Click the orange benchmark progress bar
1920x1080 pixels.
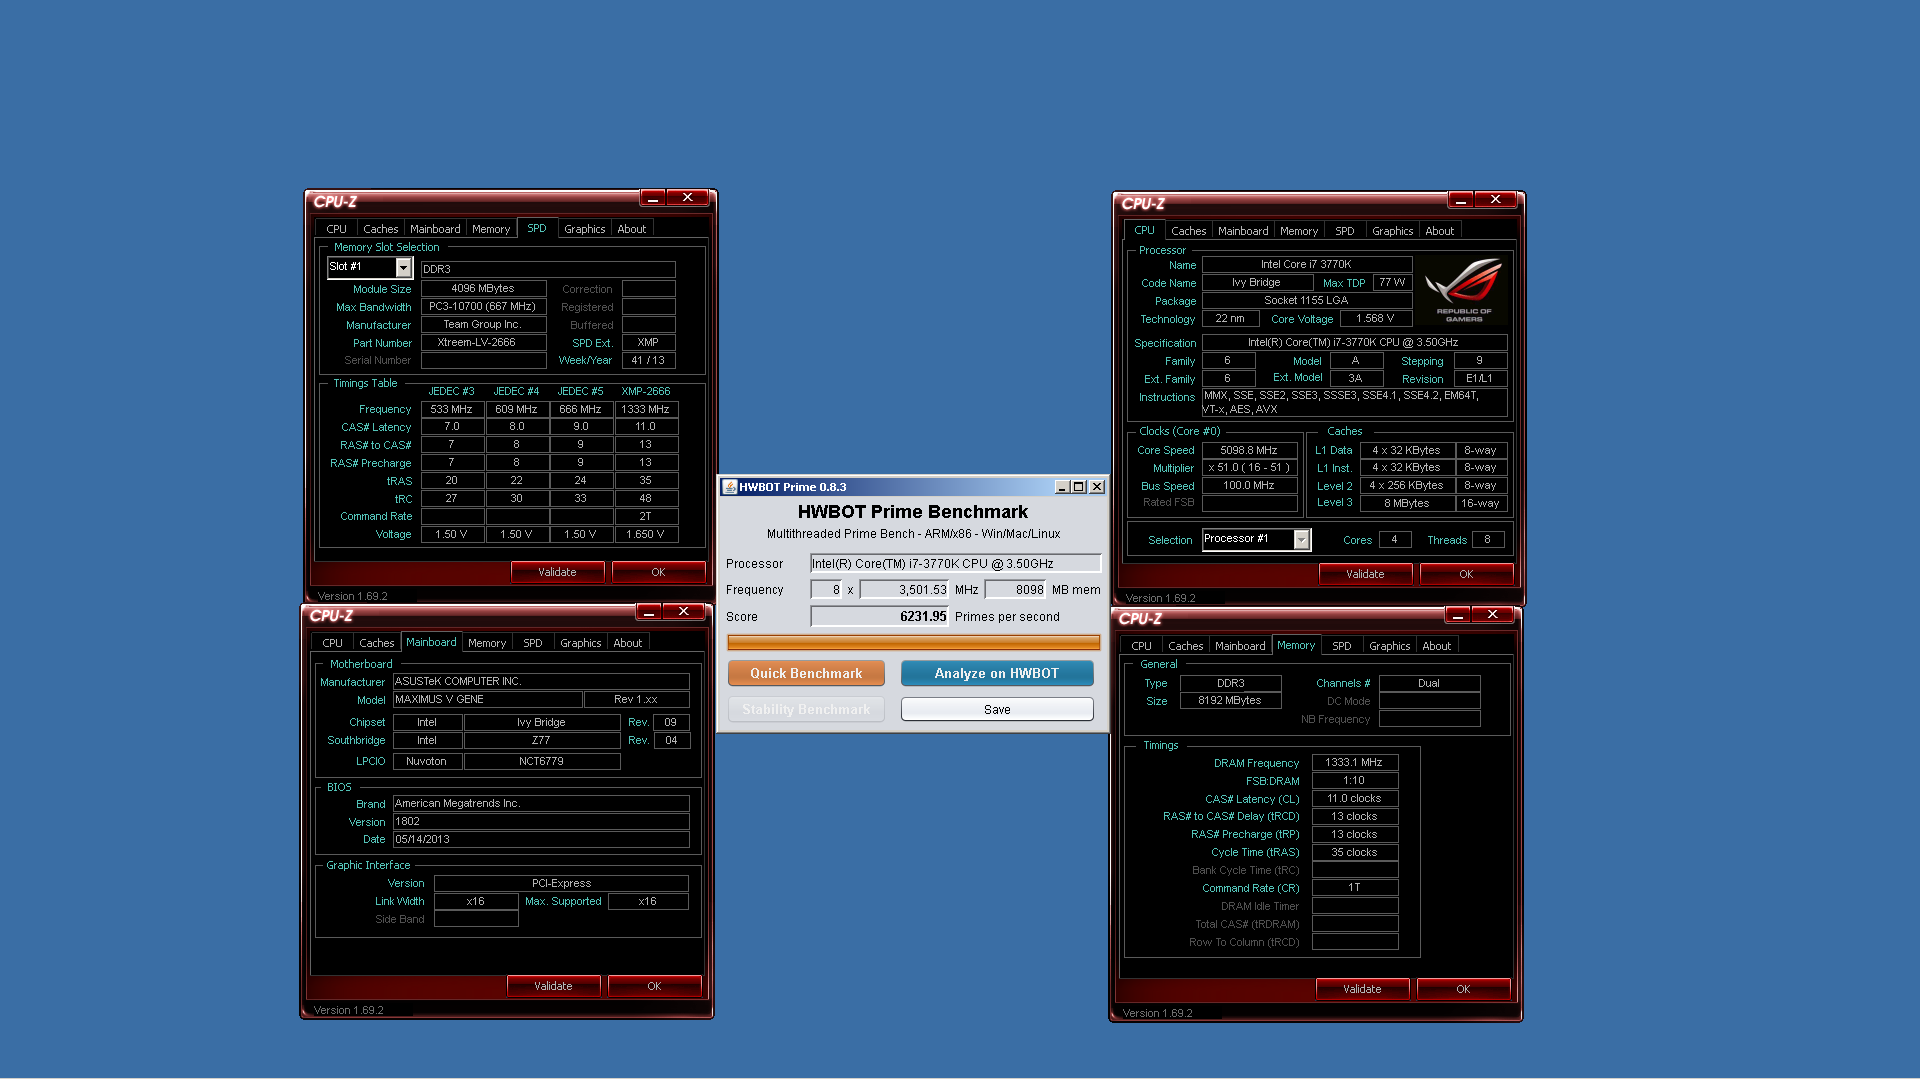[x=913, y=642]
